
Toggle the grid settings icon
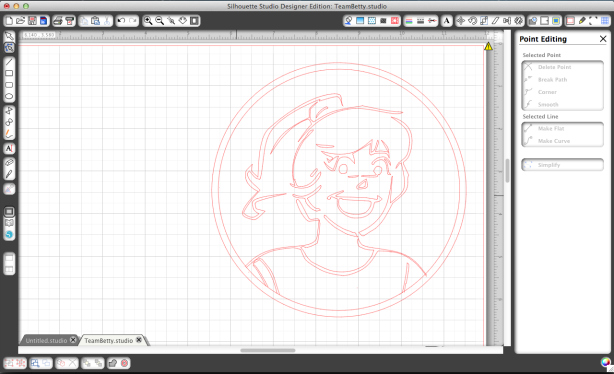coord(605,21)
